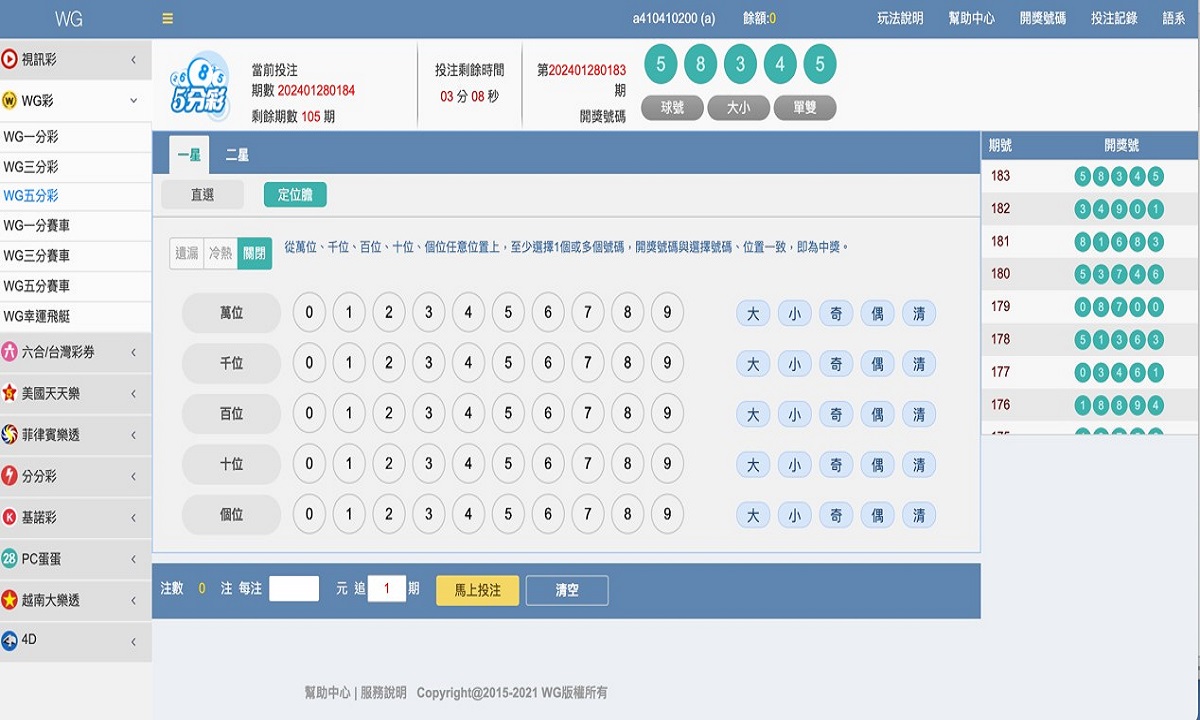The width and height of the screenshot is (1200, 720).
Task: Click the WG彩 yellow W icon
Action: coord(10,100)
